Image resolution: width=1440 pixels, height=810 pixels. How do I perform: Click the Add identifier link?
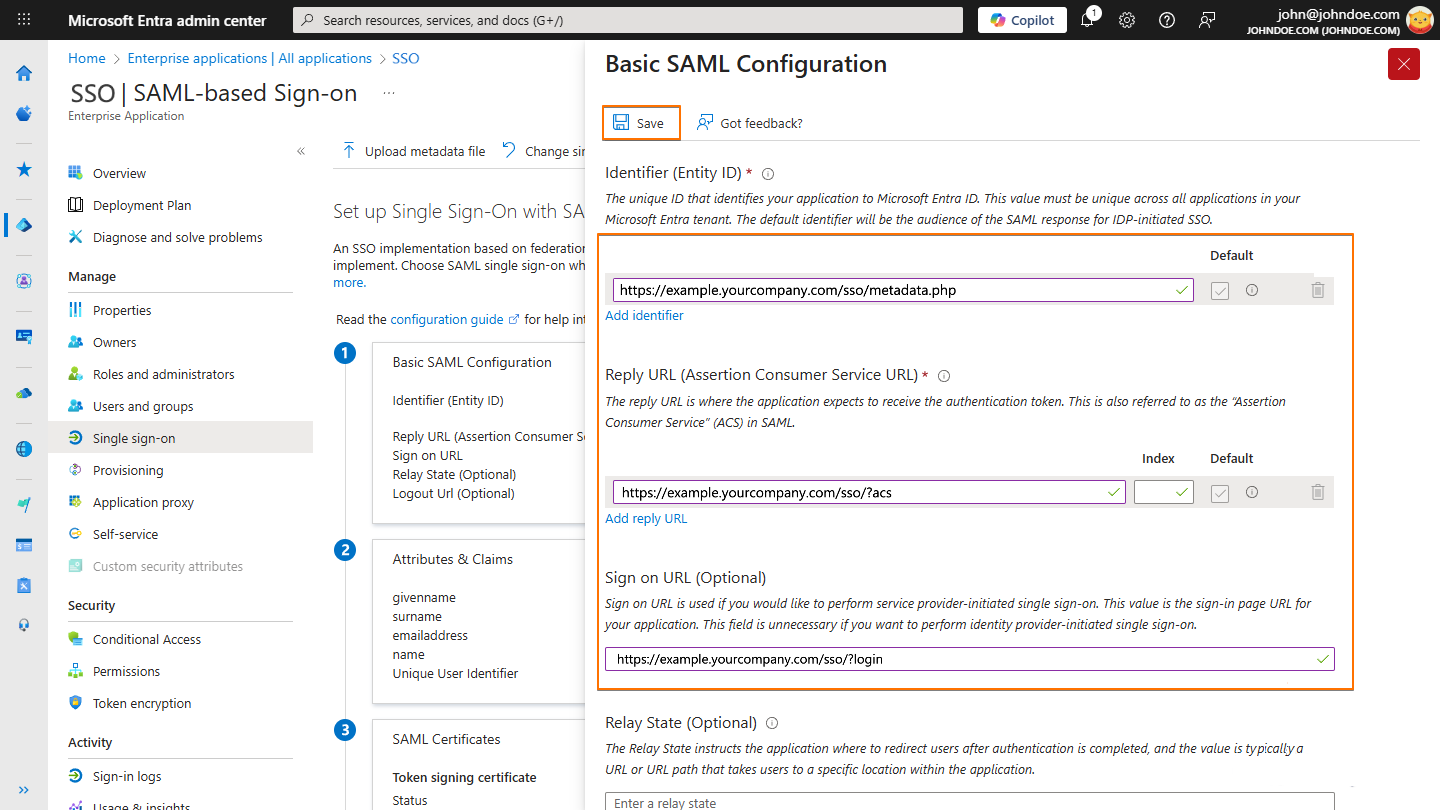coord(644,315)
